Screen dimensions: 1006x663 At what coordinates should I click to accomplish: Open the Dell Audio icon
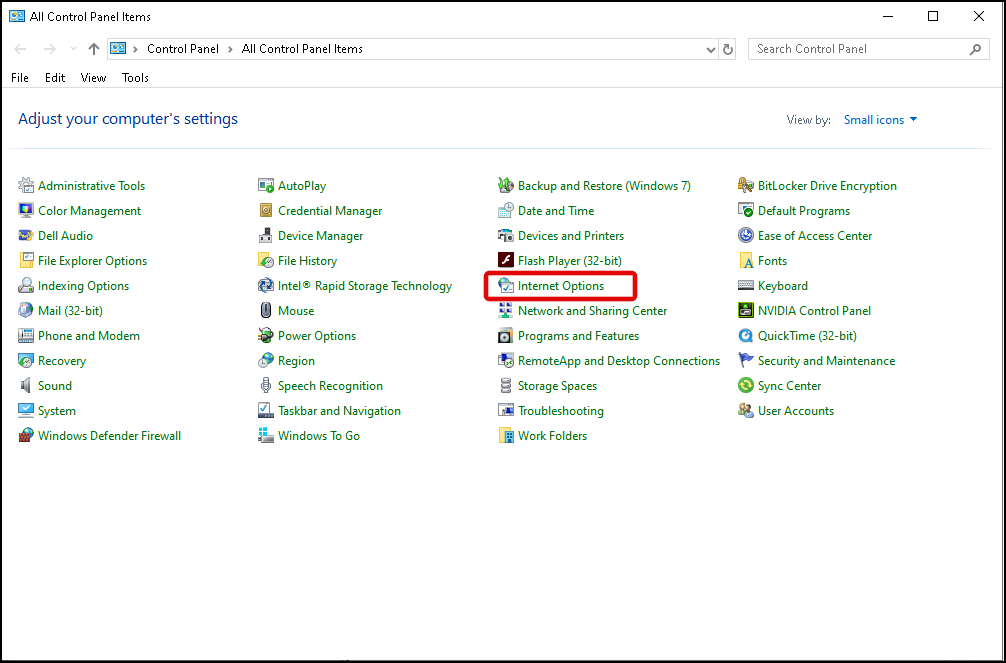pyautogui.click(x=26, y=236)
